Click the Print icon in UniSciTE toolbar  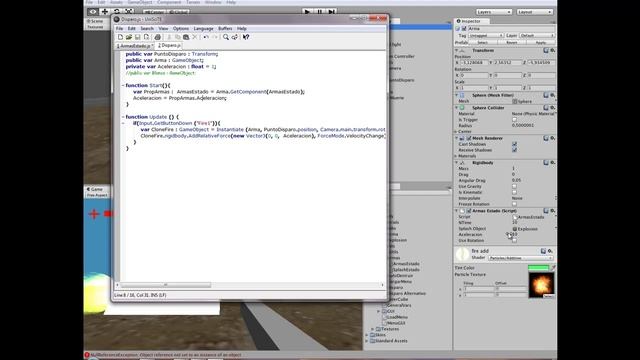(x=158, y=37)
